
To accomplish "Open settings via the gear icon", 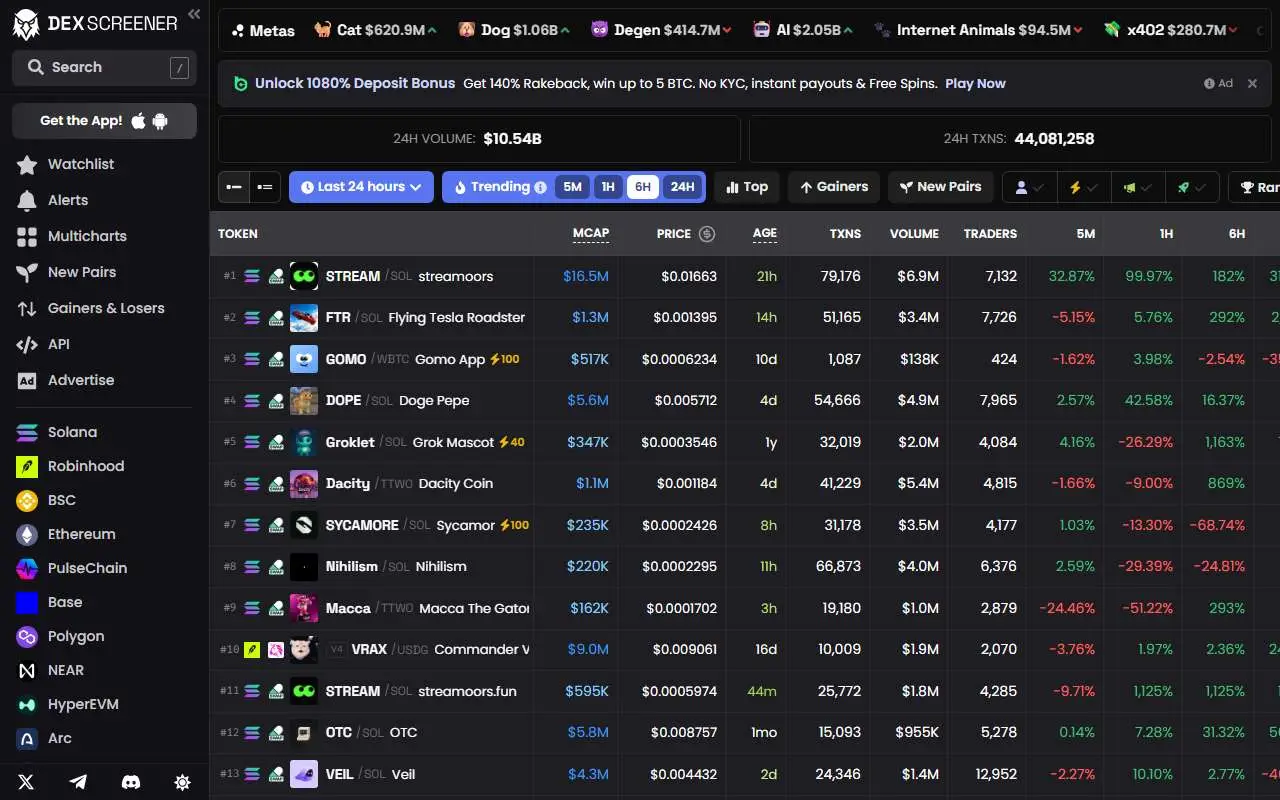I will 182,782.
